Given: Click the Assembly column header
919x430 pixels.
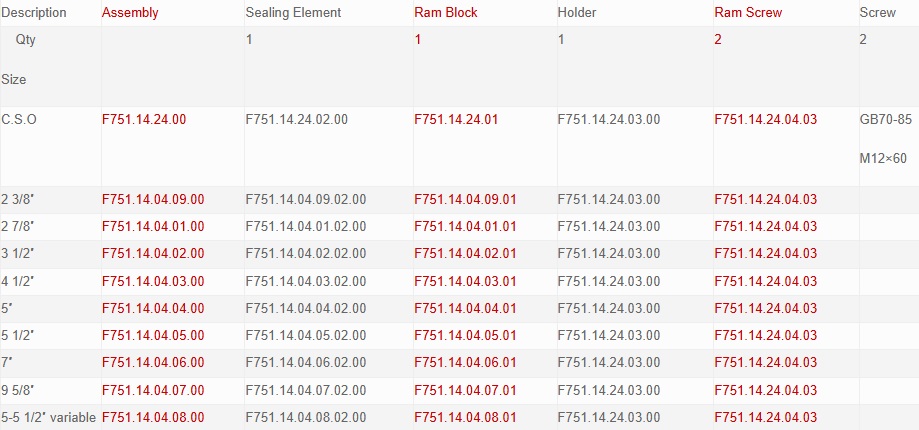Looking at the screenshot, I should (130, 13).
